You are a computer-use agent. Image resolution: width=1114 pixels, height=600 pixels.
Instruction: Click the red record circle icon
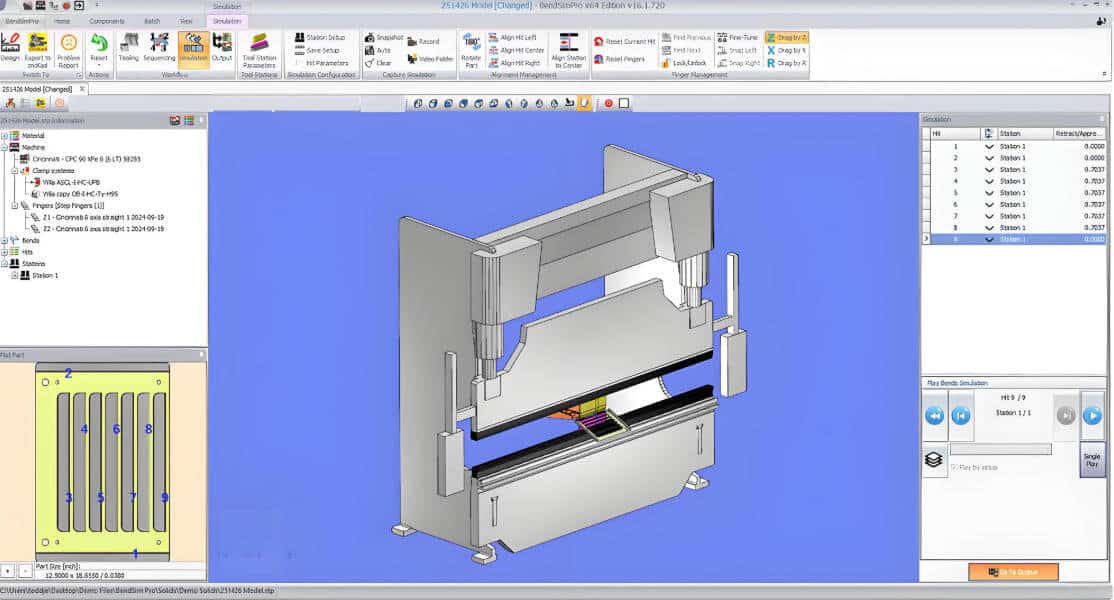(x=608, y=104)
